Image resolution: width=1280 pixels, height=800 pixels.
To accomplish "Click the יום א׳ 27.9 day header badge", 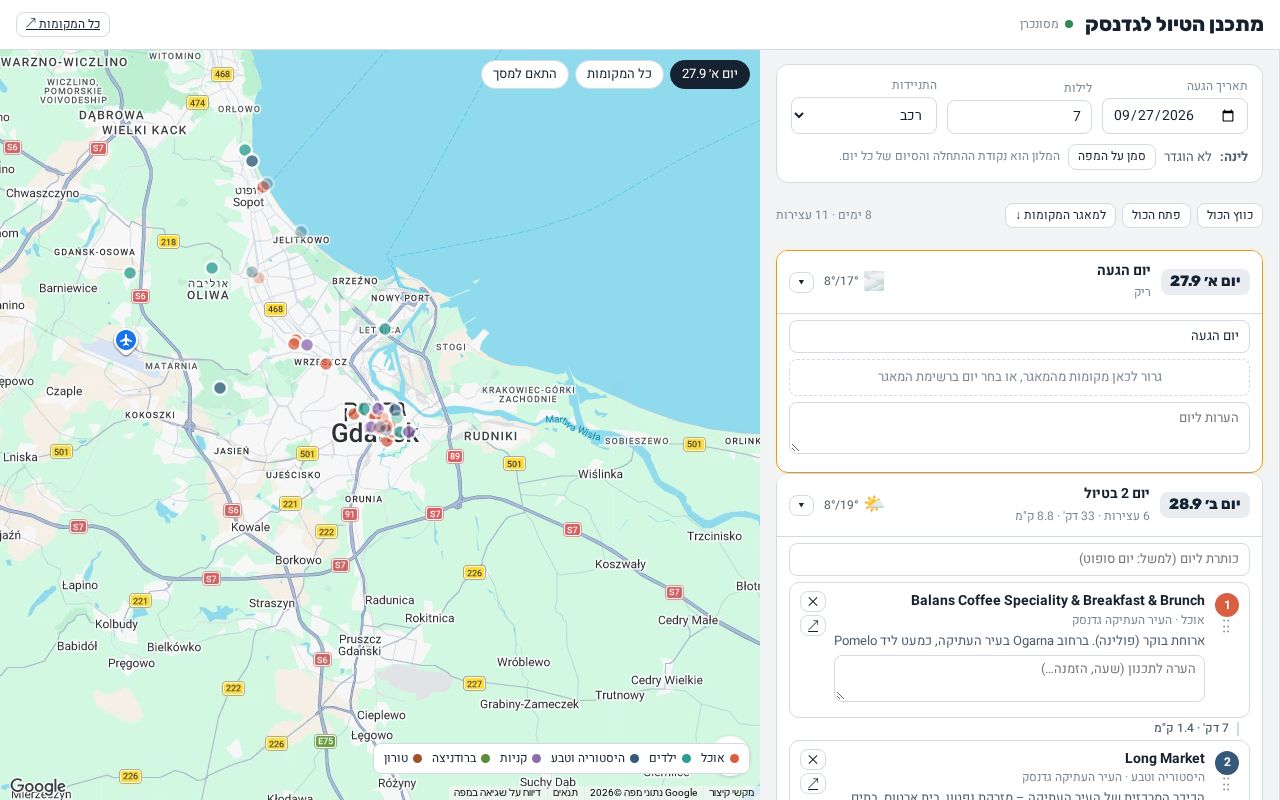I will click(x=1205, y=281).
